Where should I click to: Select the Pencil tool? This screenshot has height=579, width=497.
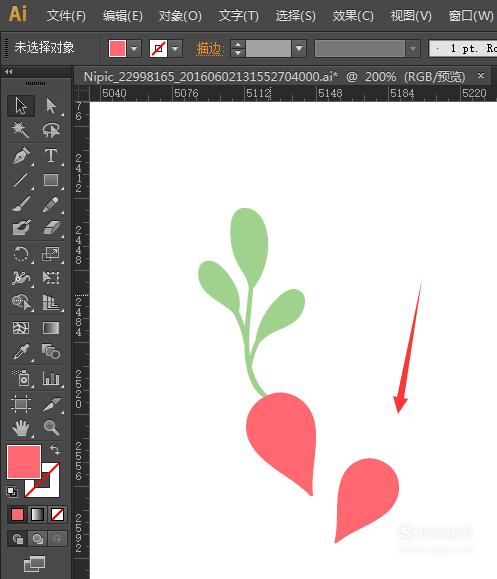click(x=51, y=204)
